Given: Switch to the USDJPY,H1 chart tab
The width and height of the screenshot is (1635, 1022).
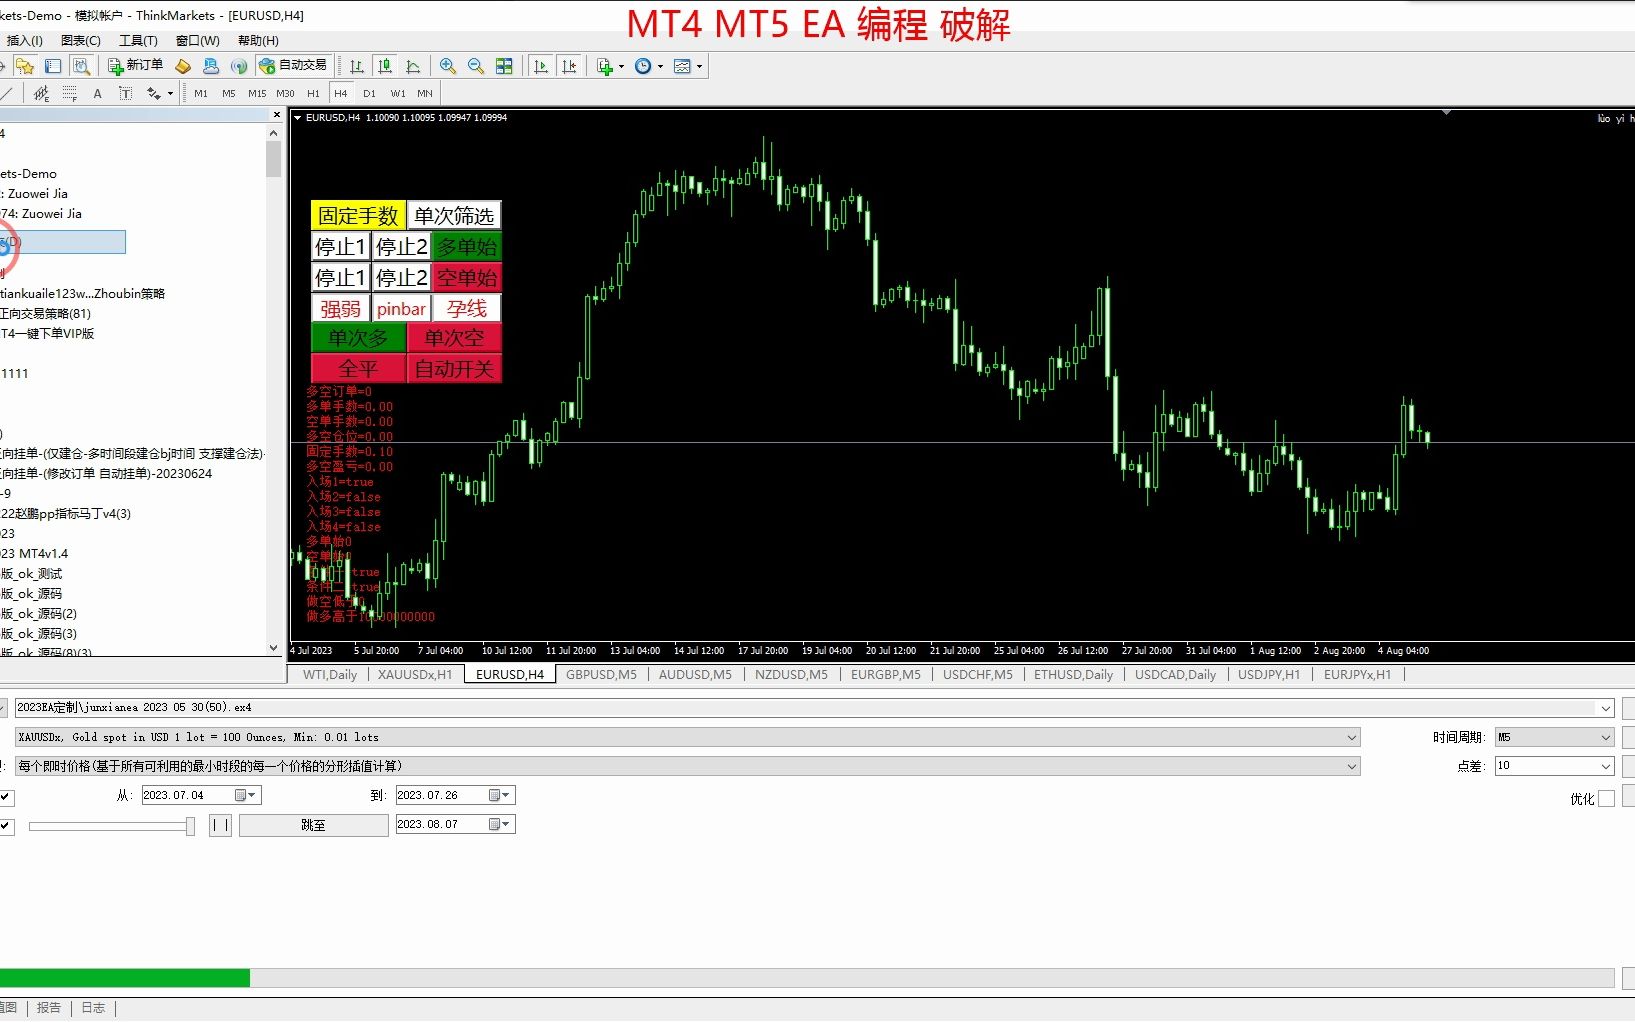Looking at the screenshot, I should [x=1269, y=674].
